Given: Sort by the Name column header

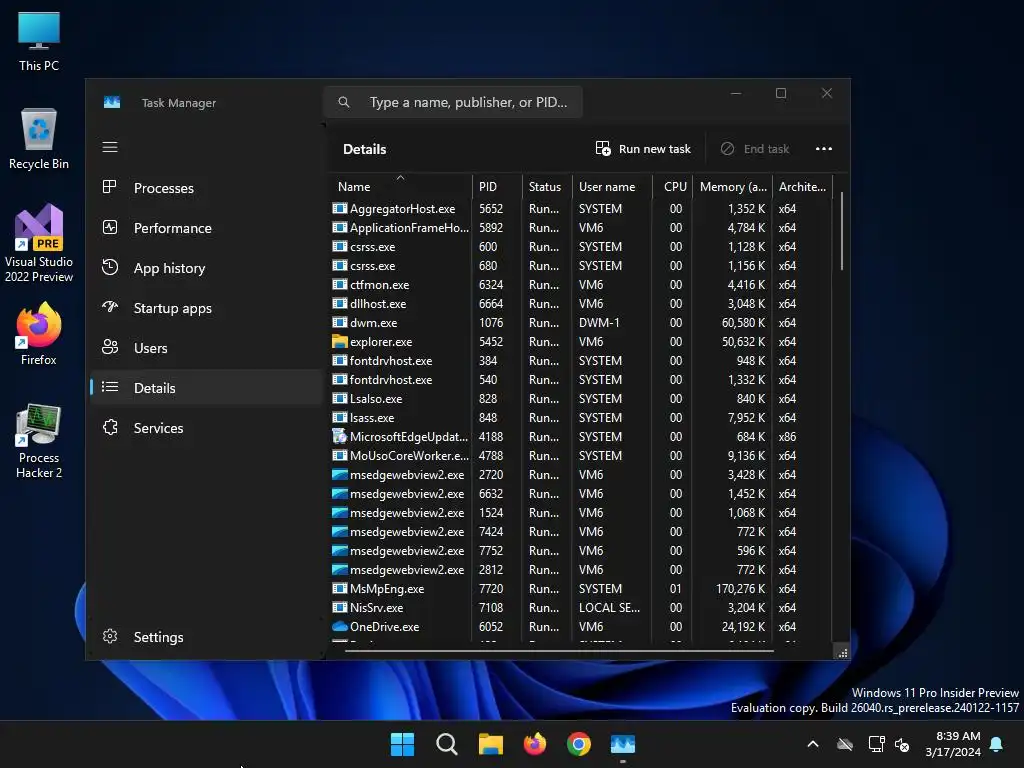Looking at the screenshot, I should coord(400,186).
